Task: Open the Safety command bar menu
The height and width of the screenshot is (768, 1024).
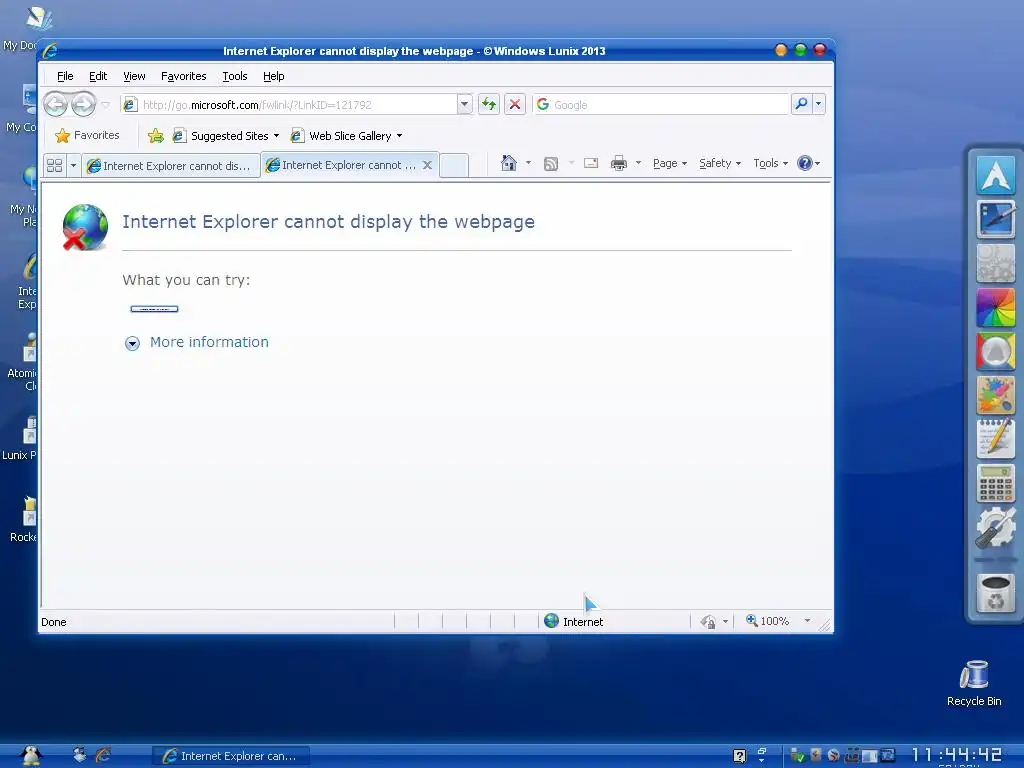Action: [x=720, y=163]
